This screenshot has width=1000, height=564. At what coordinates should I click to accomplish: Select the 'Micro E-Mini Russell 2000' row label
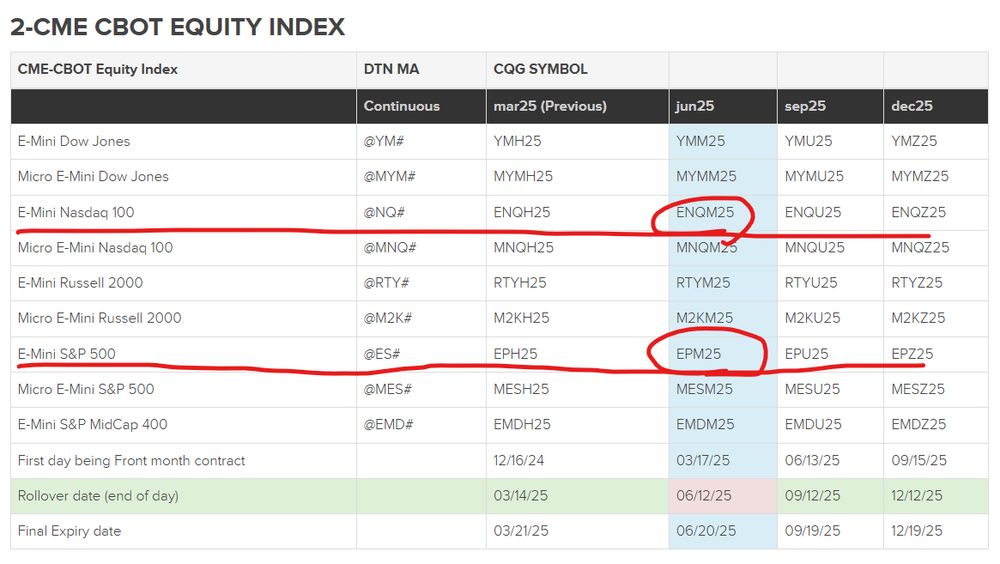(x=99, y=318)
